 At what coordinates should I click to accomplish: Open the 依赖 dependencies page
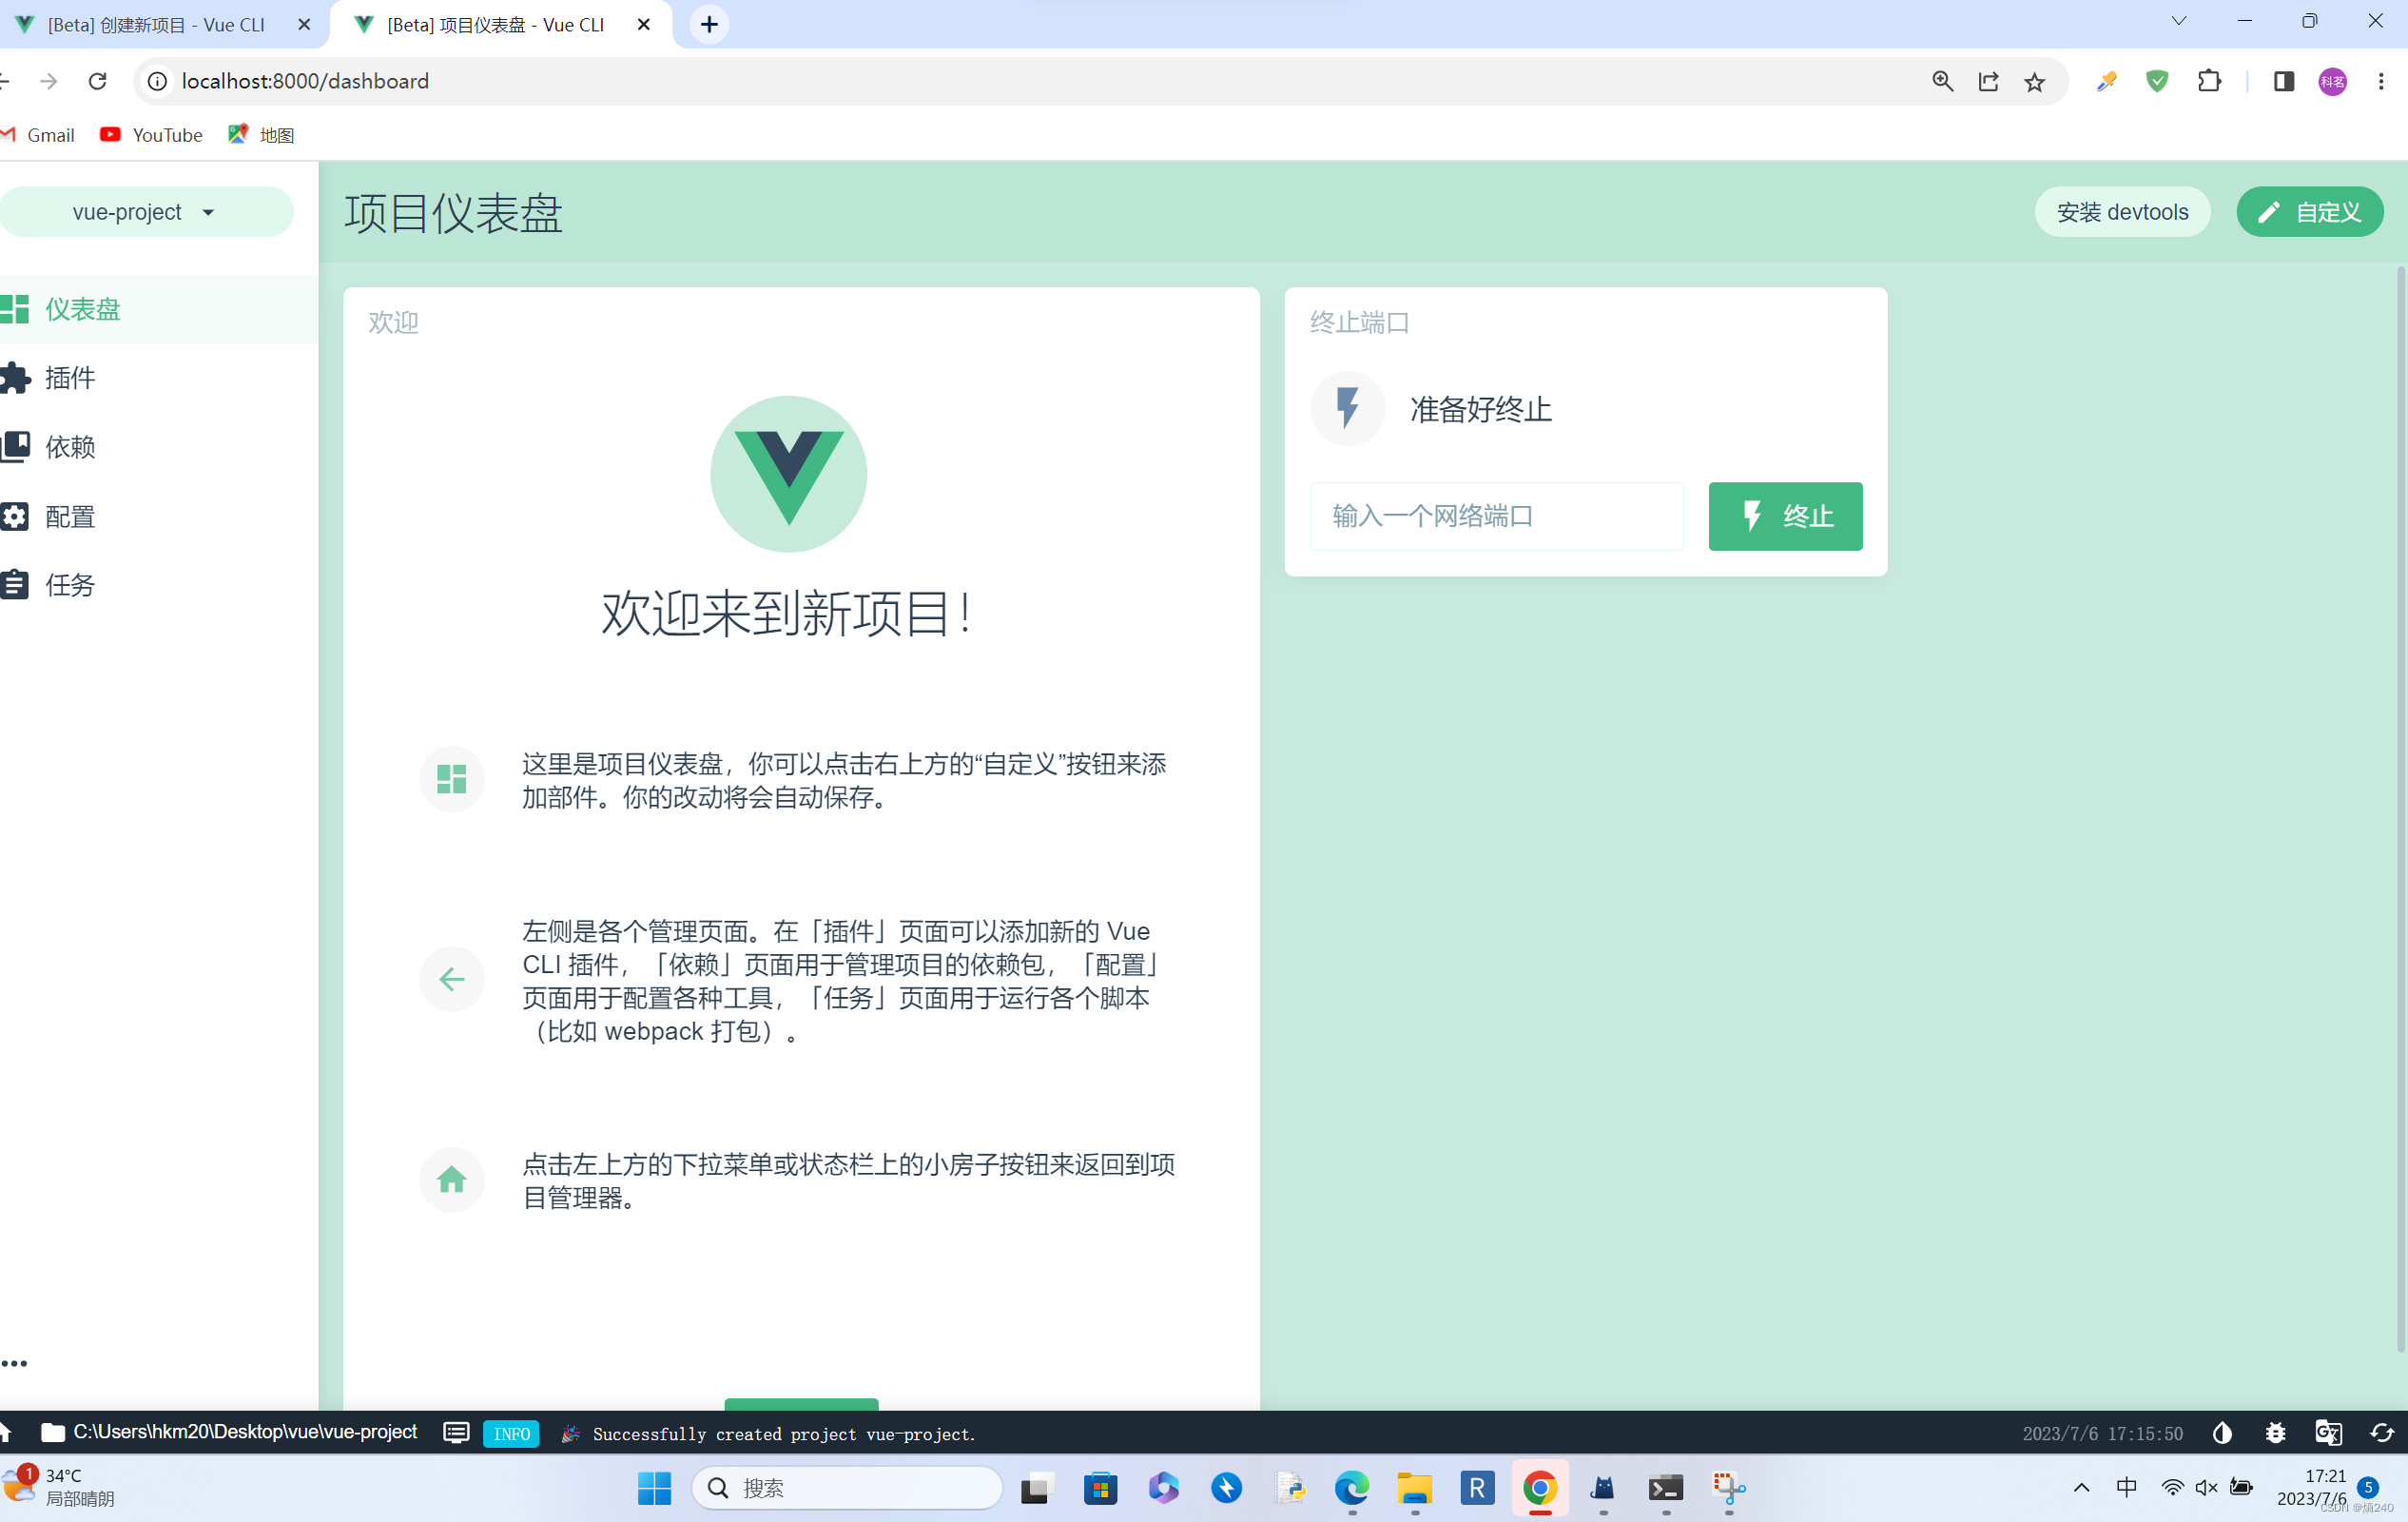[x=159, y=447]
